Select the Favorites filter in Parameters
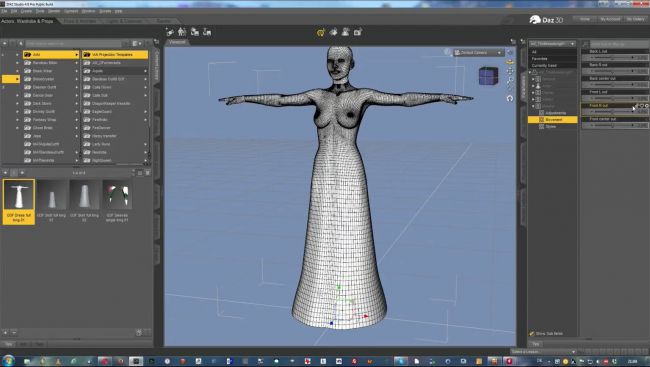 pyautogui.click(x=540, y=59)
